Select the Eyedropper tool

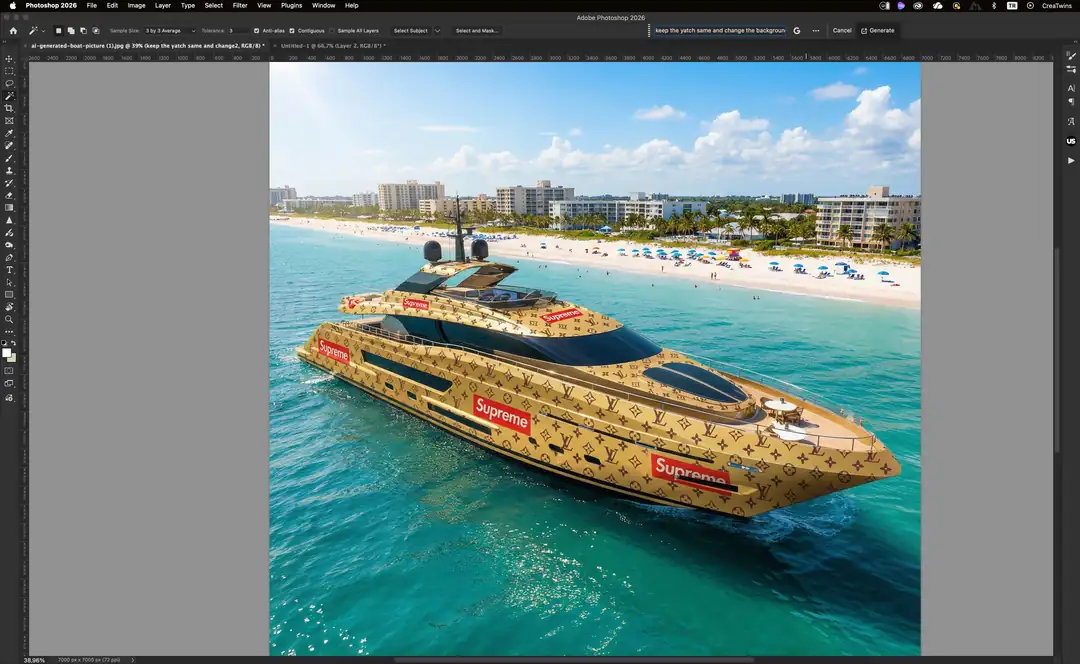(9, 132)
